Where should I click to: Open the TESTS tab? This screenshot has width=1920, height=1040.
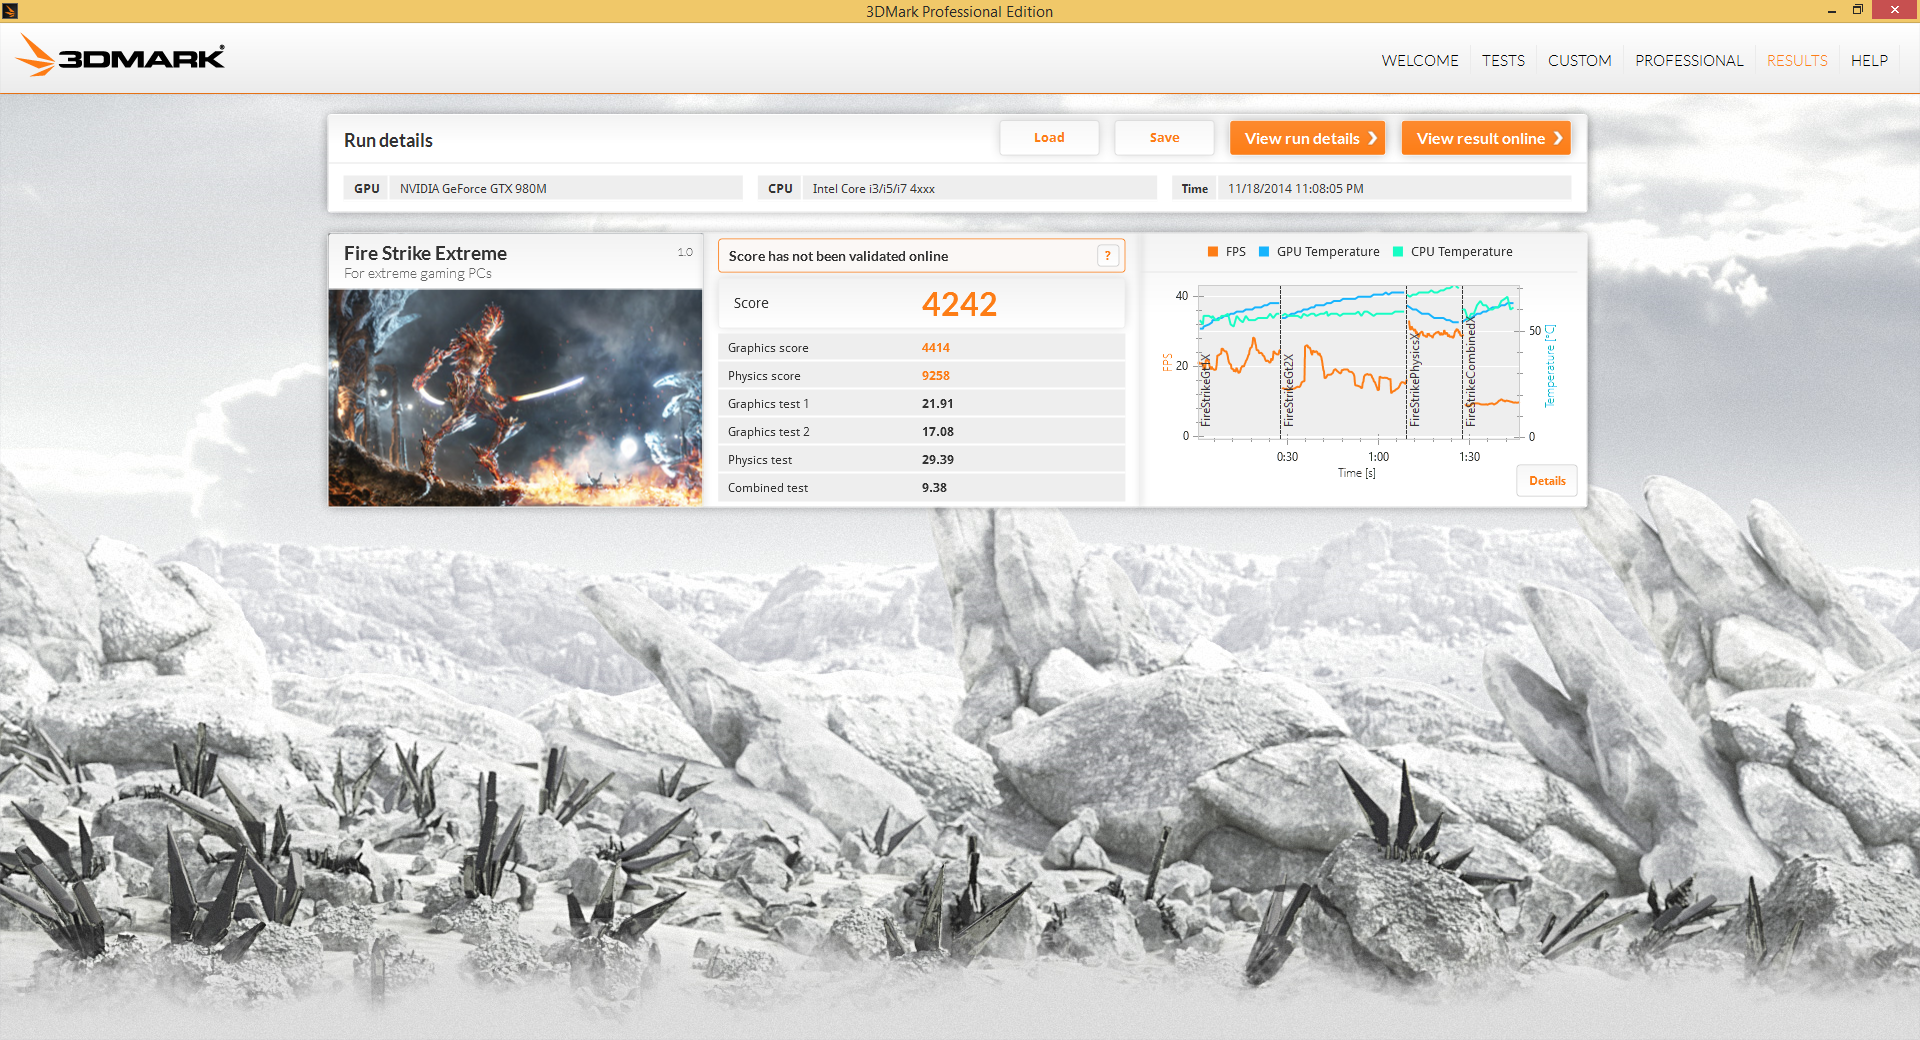[1503, 61]
